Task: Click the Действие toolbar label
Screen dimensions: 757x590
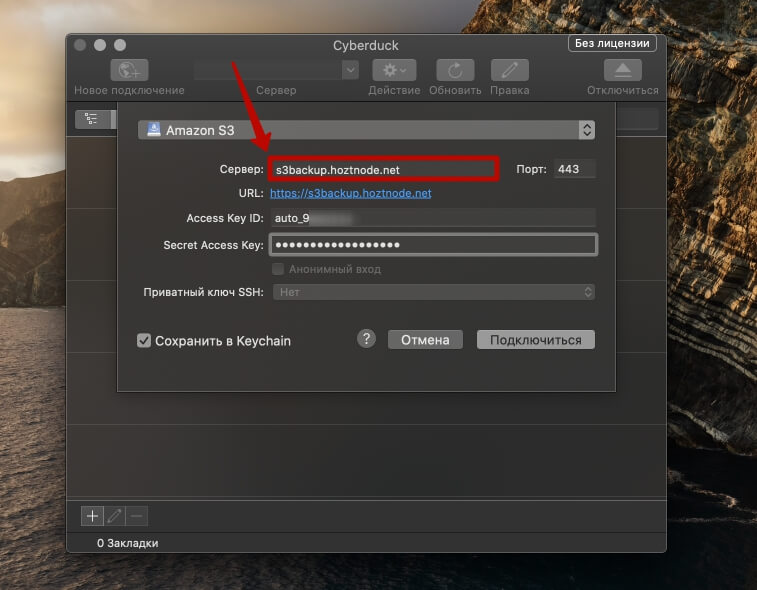Action: [x=394, y=90]
